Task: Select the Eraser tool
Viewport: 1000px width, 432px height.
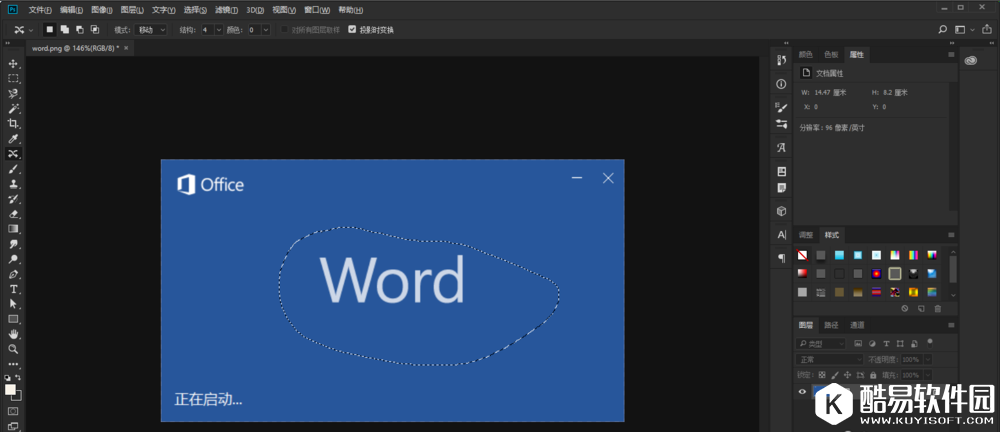Action: point(13,214)
